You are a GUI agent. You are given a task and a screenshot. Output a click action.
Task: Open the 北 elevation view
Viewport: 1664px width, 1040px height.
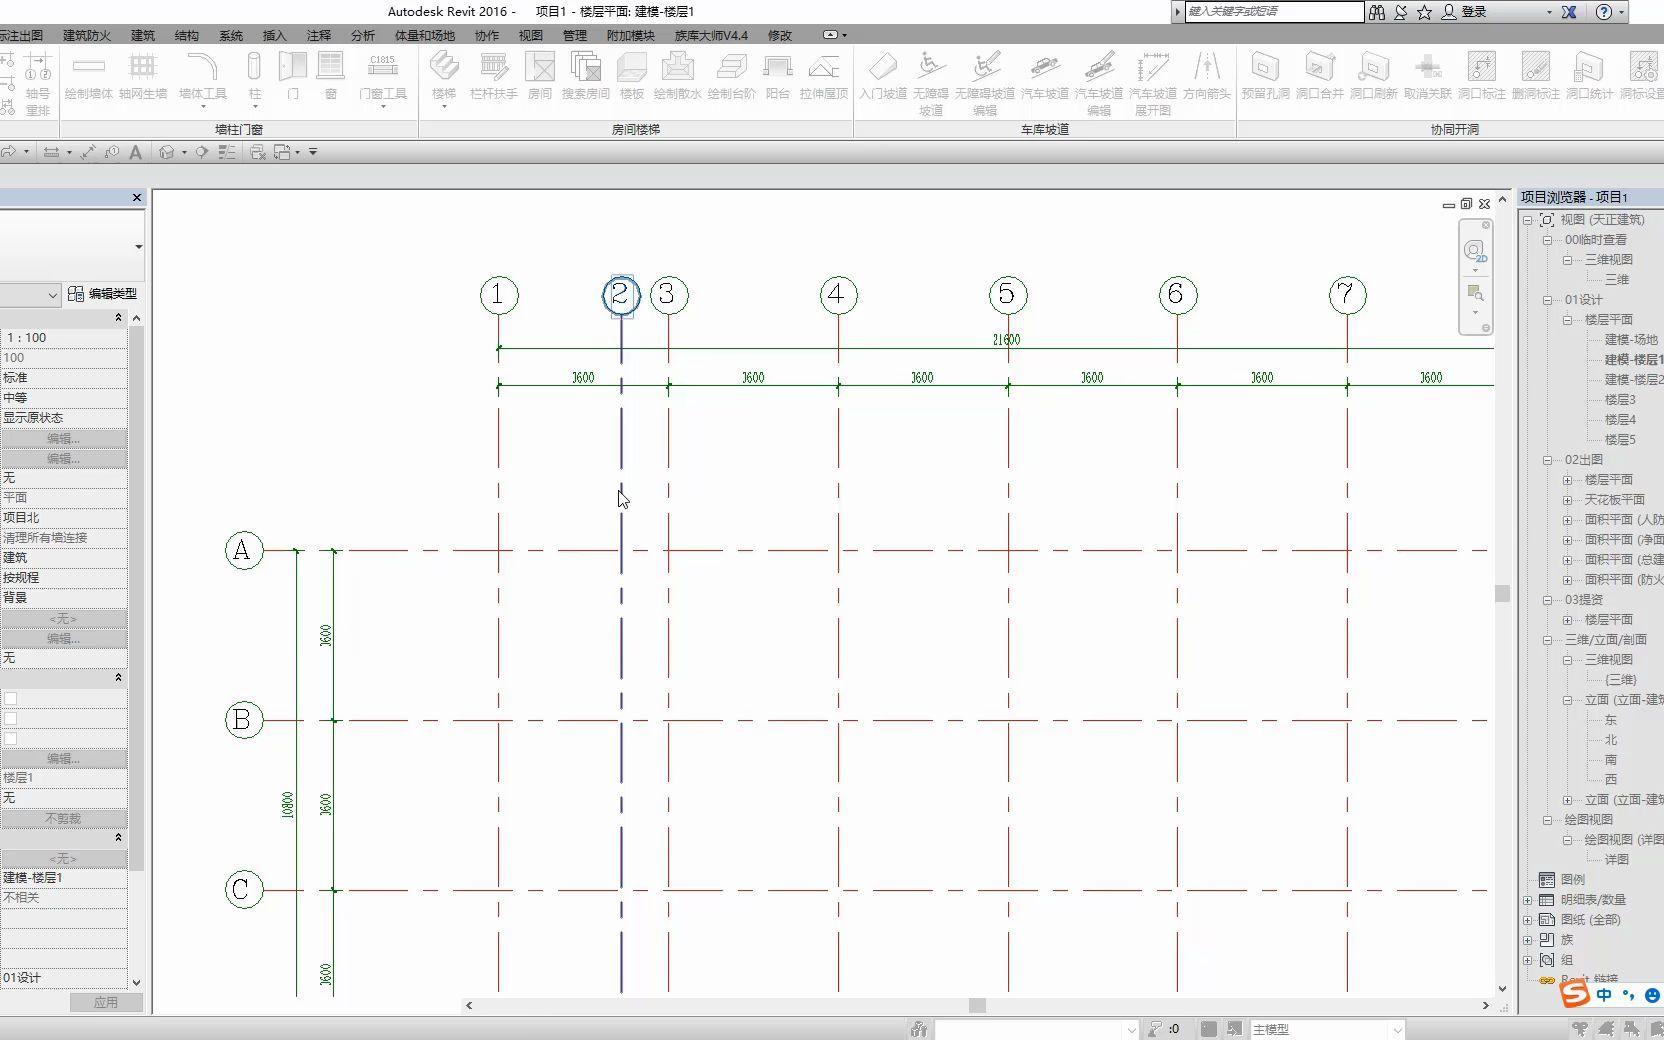1611,740
